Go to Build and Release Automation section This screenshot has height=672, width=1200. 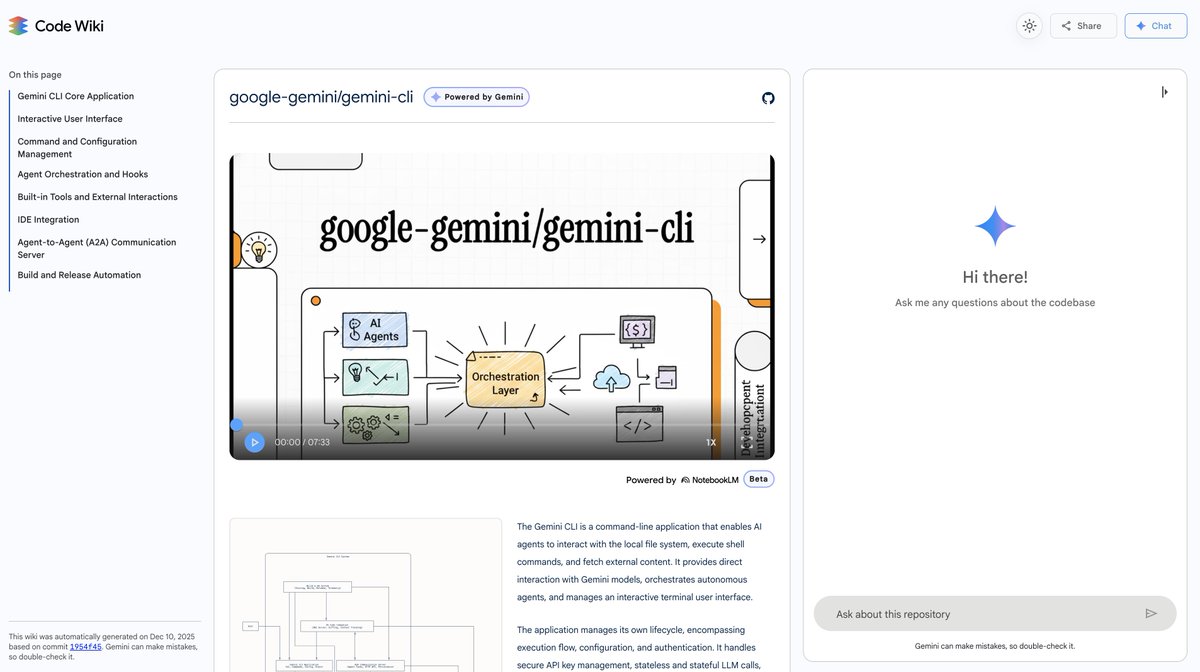point(79,275)
